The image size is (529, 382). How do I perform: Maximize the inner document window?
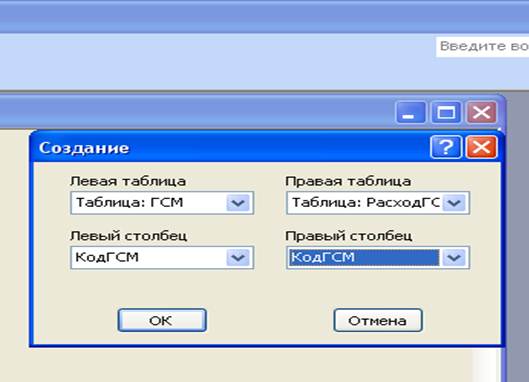tap(446, 112)
